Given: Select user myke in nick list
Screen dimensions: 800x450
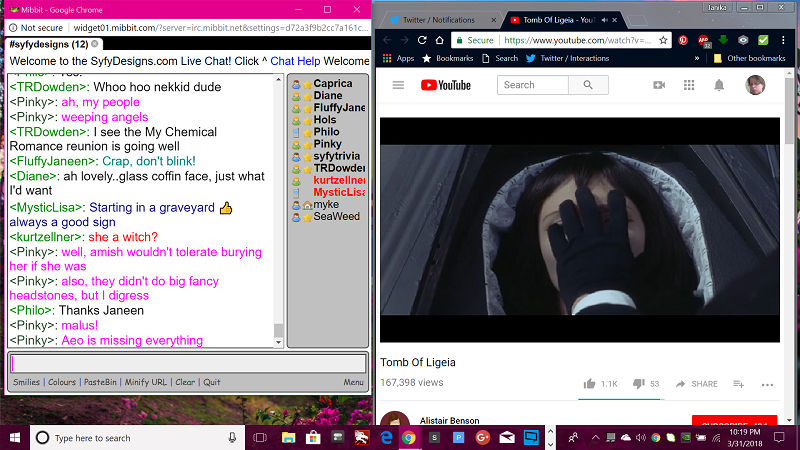Looking at the screenshot, I should click(326, 204).
